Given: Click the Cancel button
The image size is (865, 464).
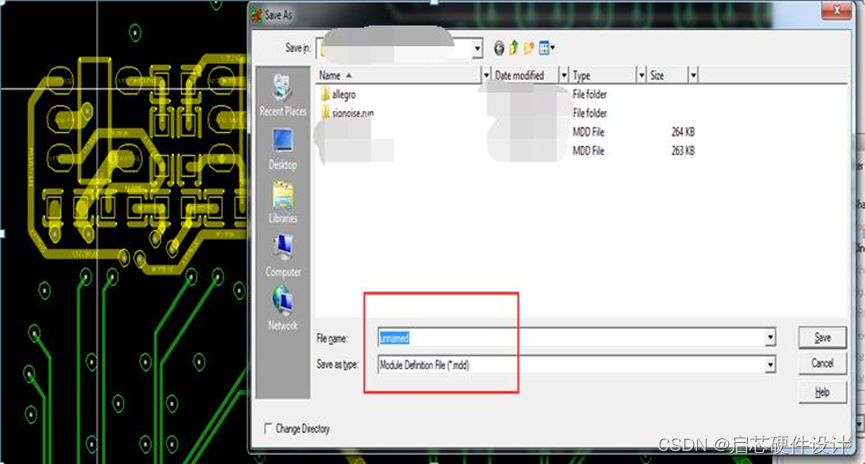Looking at the screenshot, I should click(x=822, y=363).
